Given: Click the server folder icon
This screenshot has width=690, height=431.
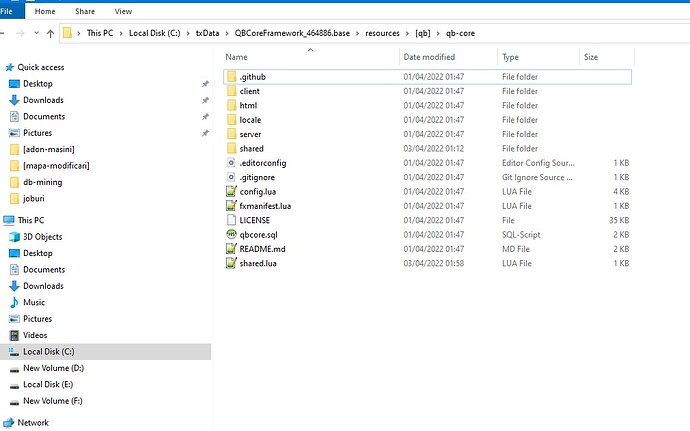Looking at the screenshot, I should click(231, 134).
